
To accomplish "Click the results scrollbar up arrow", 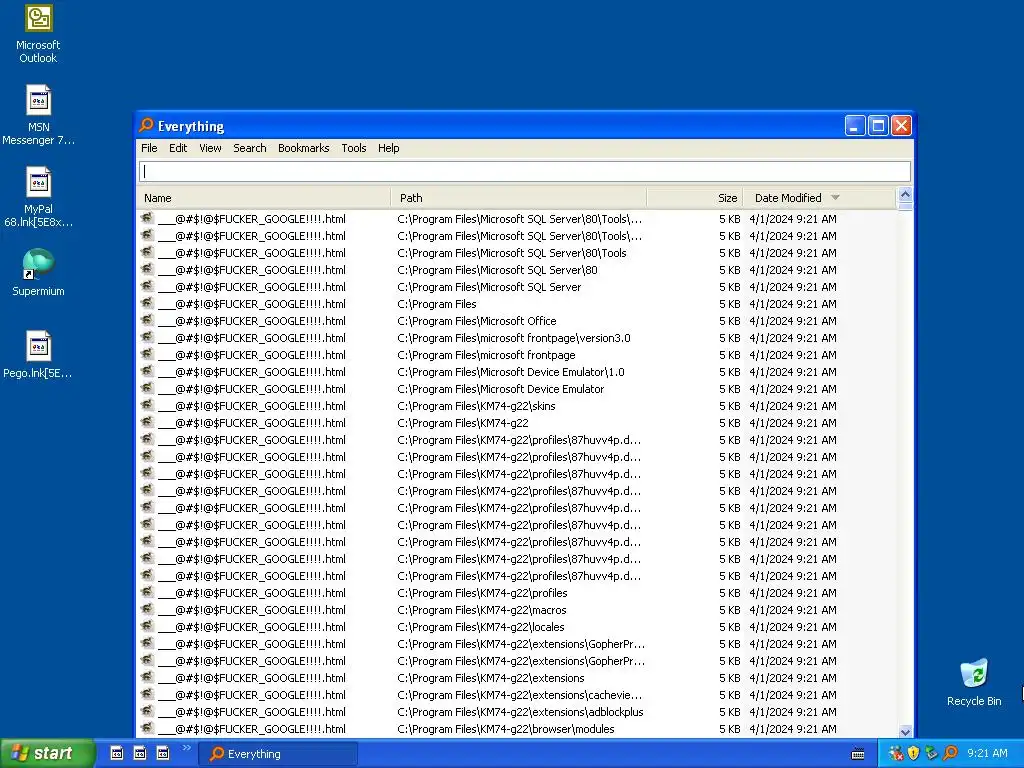I will tap(905, 194).
